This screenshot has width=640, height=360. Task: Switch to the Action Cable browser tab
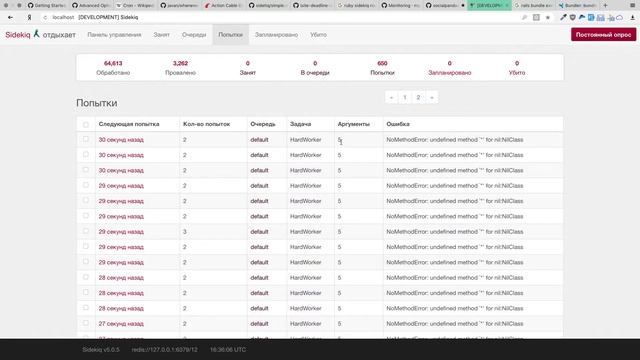[x=223, y=5]
